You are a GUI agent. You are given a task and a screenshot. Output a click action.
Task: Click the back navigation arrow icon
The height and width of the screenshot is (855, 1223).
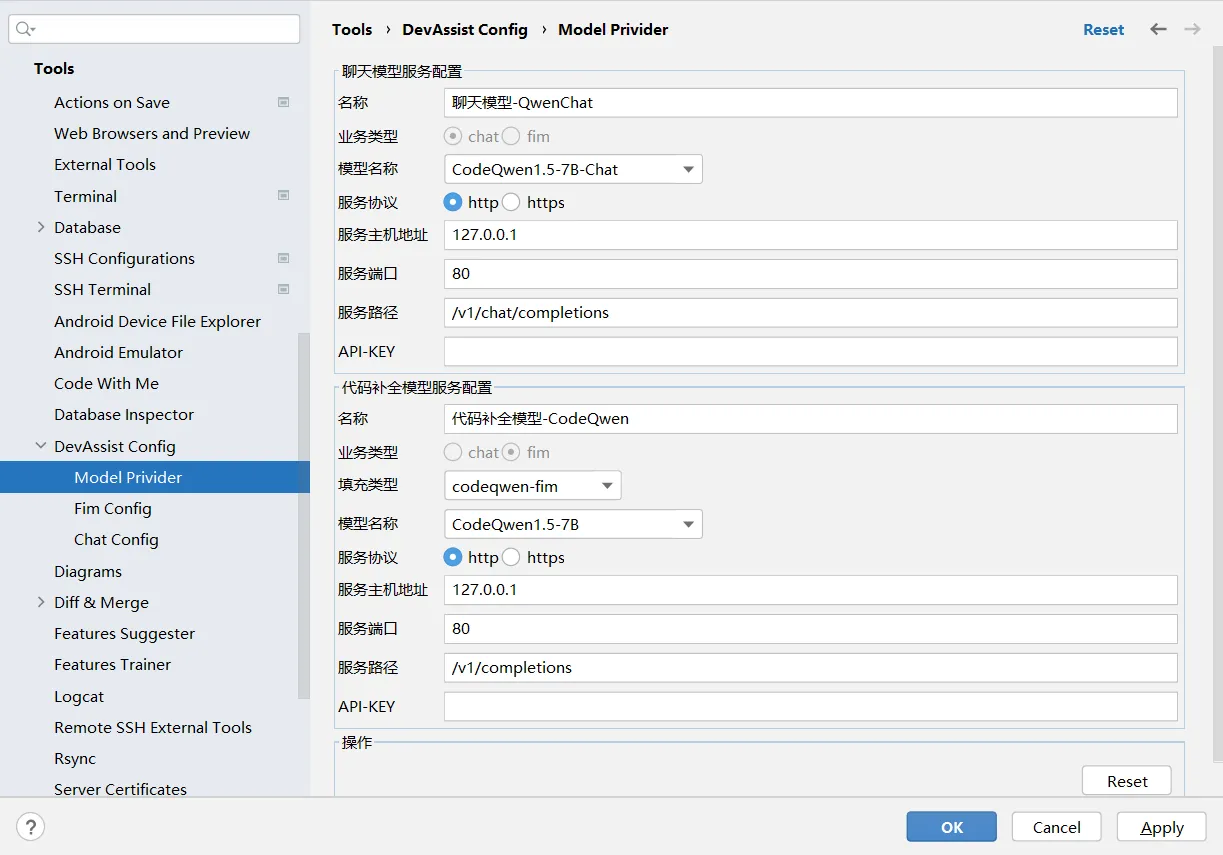click(x=1158, y=29)
